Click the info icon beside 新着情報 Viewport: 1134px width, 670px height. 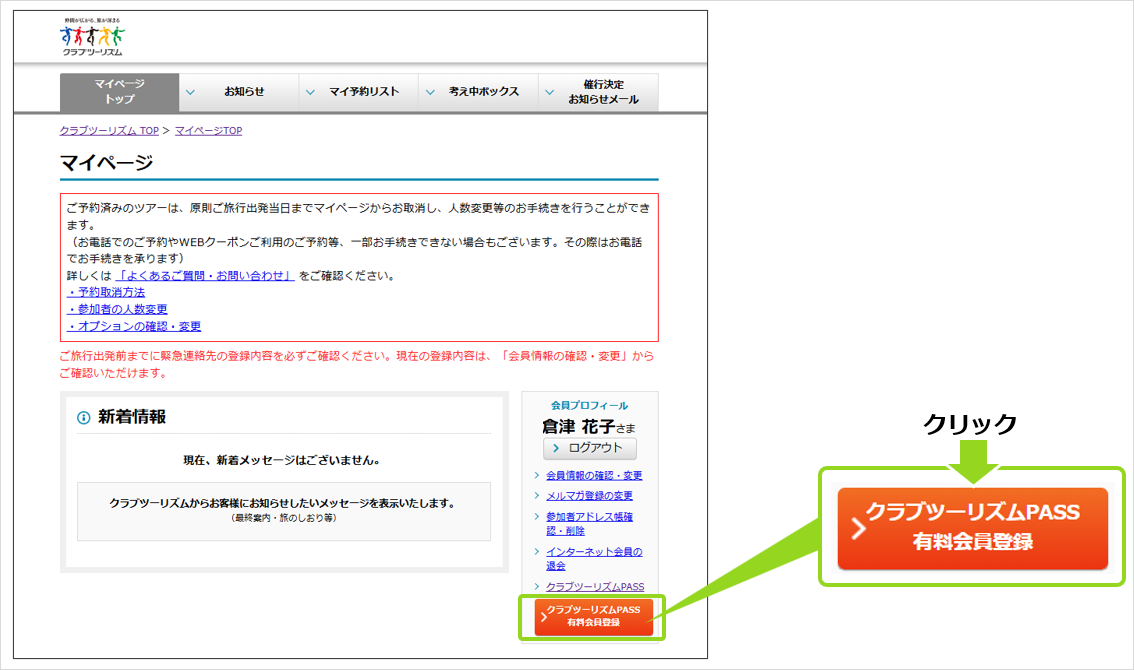tap(84, 418)
